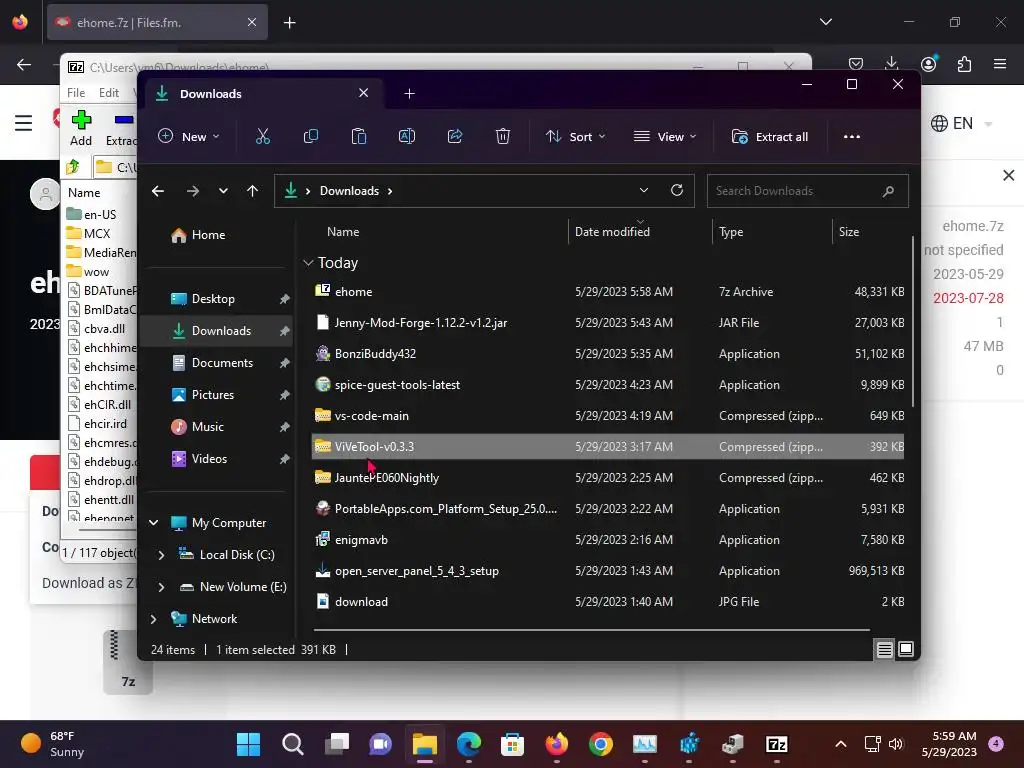
Task: List all Firefox tabs chevron
Action: (x=826, y=22)
